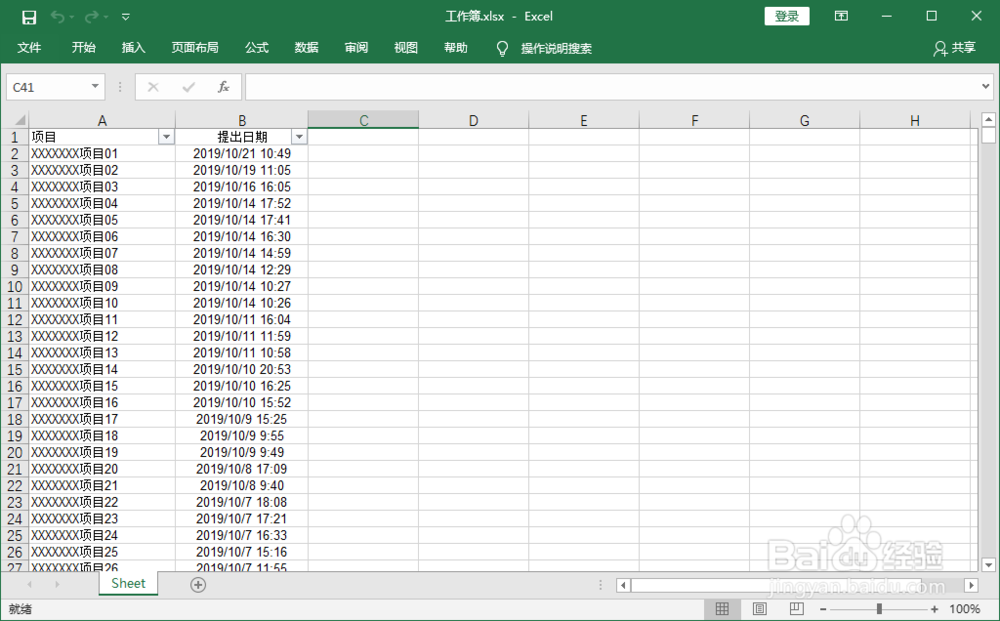Image resolution: width=1000 pixels, height=621 pixels.
Task: Switch to the 数据 tab
Action: tap(306, 48)
